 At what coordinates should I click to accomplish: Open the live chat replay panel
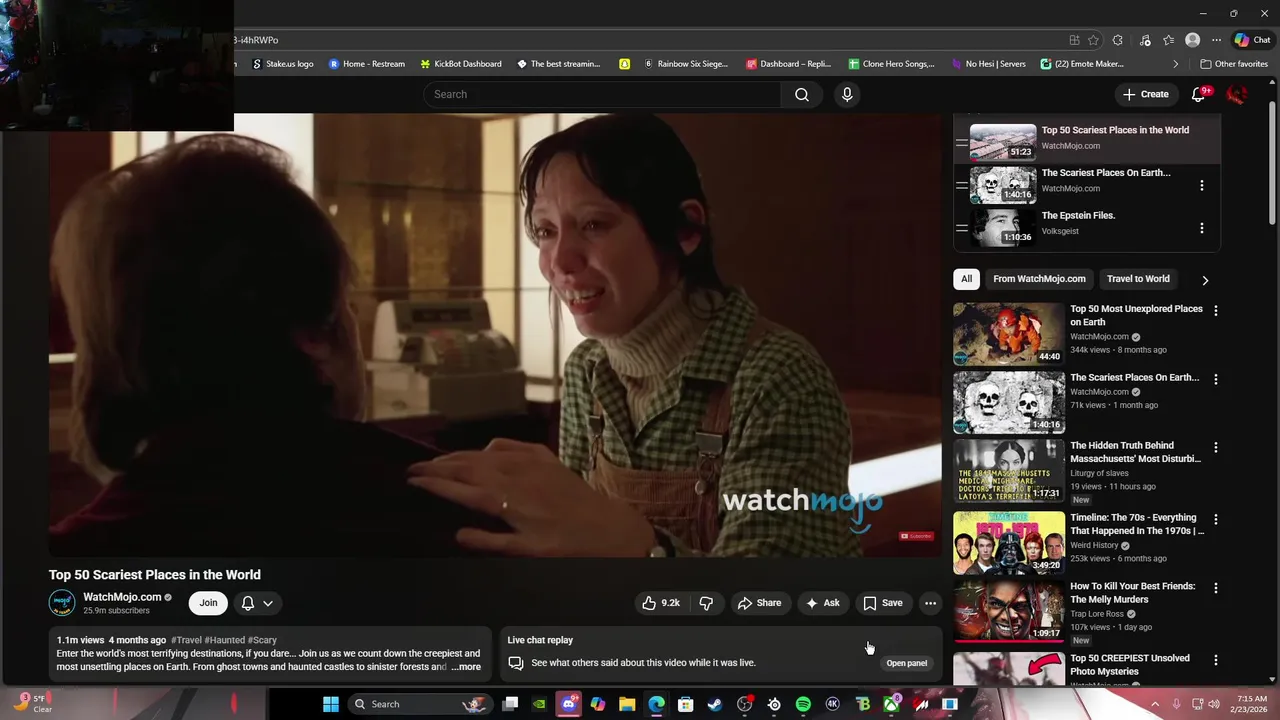907,663
